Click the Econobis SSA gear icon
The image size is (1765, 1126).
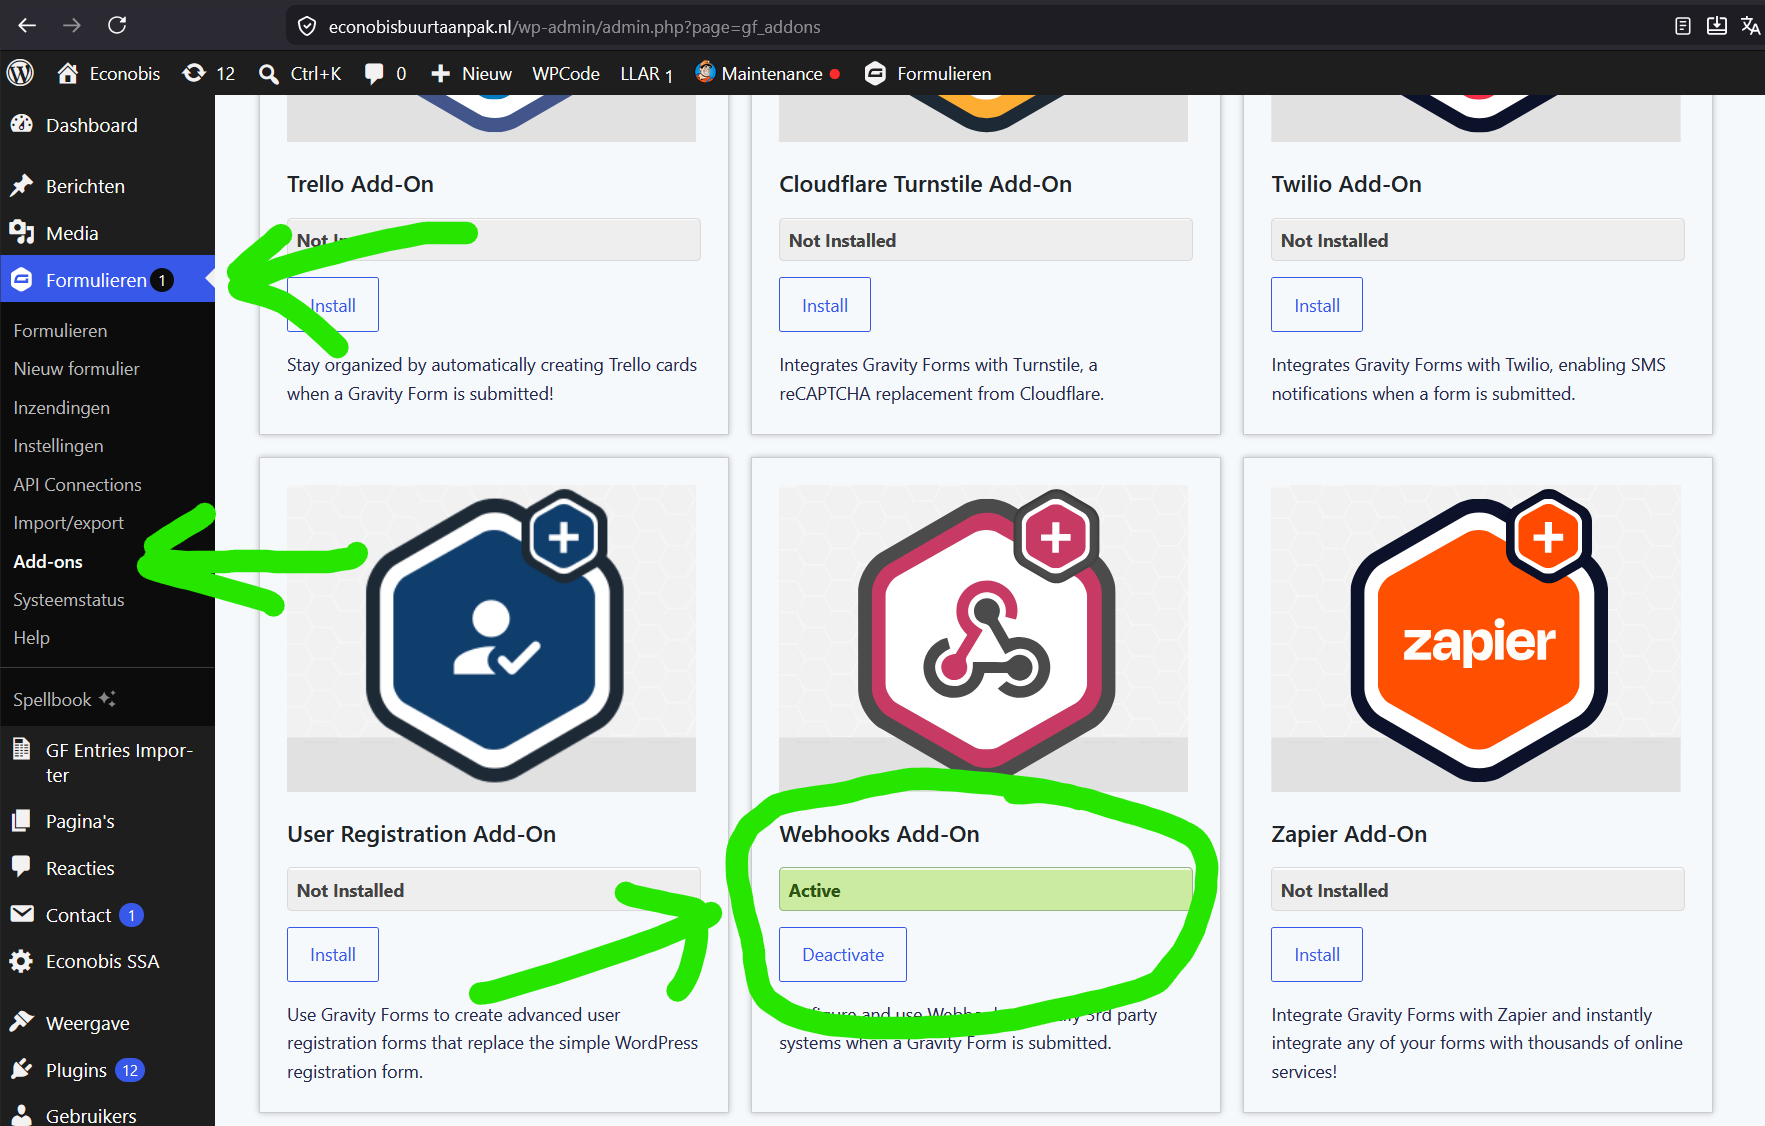point(22,961)
